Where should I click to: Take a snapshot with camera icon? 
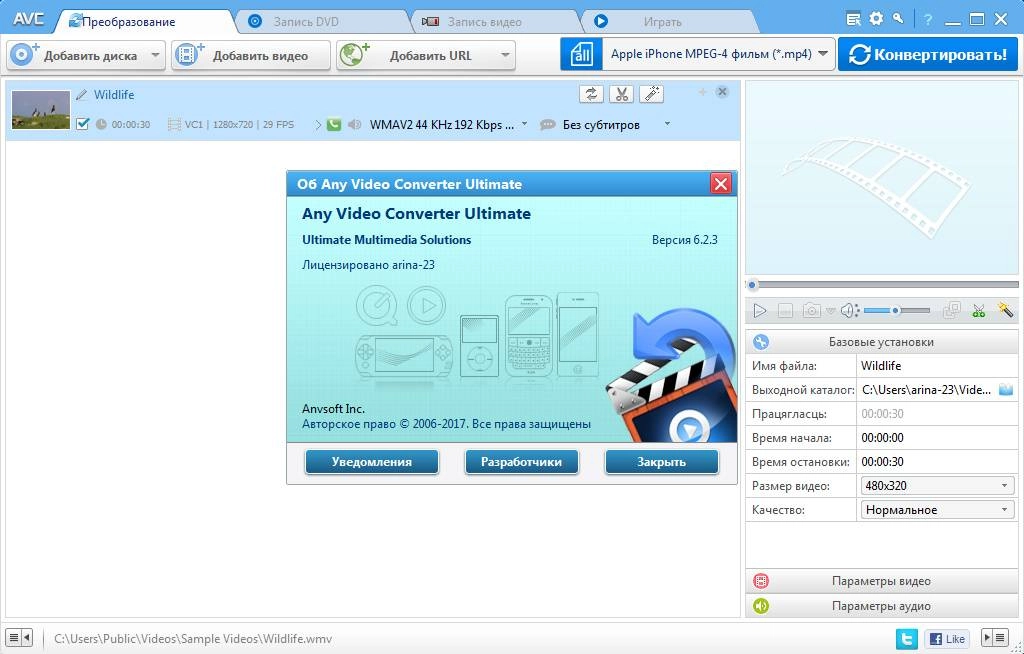click(812, 311)
